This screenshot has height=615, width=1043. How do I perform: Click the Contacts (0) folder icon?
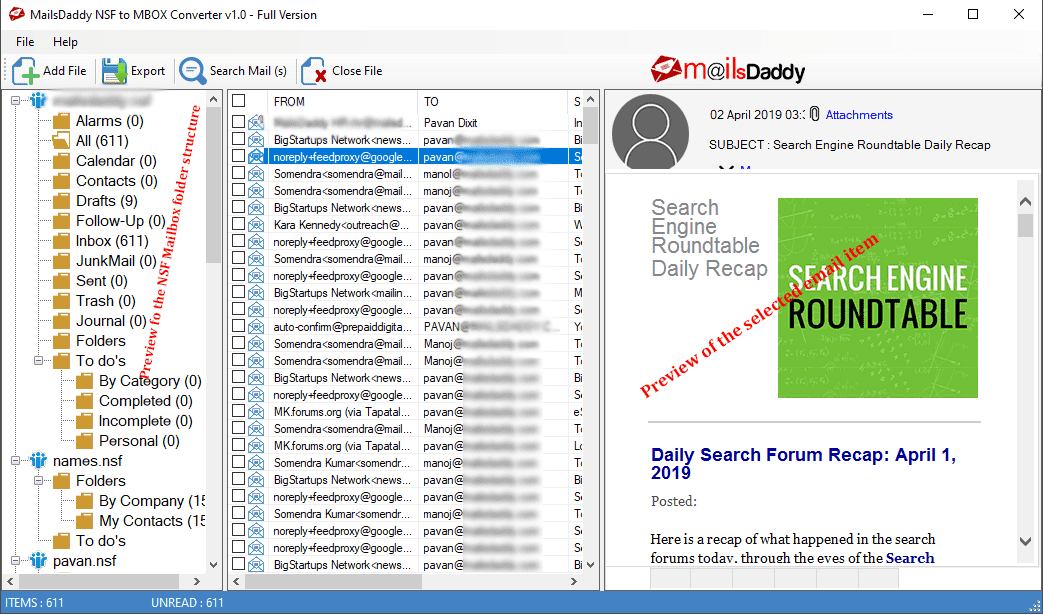61,181
